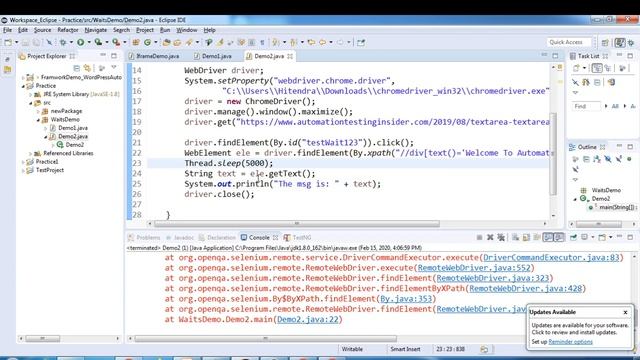Open the Refactor menu

tap(68, 30)
